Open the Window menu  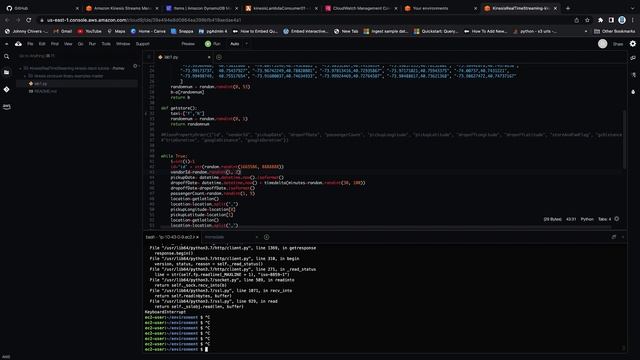[x=123, y=44]
